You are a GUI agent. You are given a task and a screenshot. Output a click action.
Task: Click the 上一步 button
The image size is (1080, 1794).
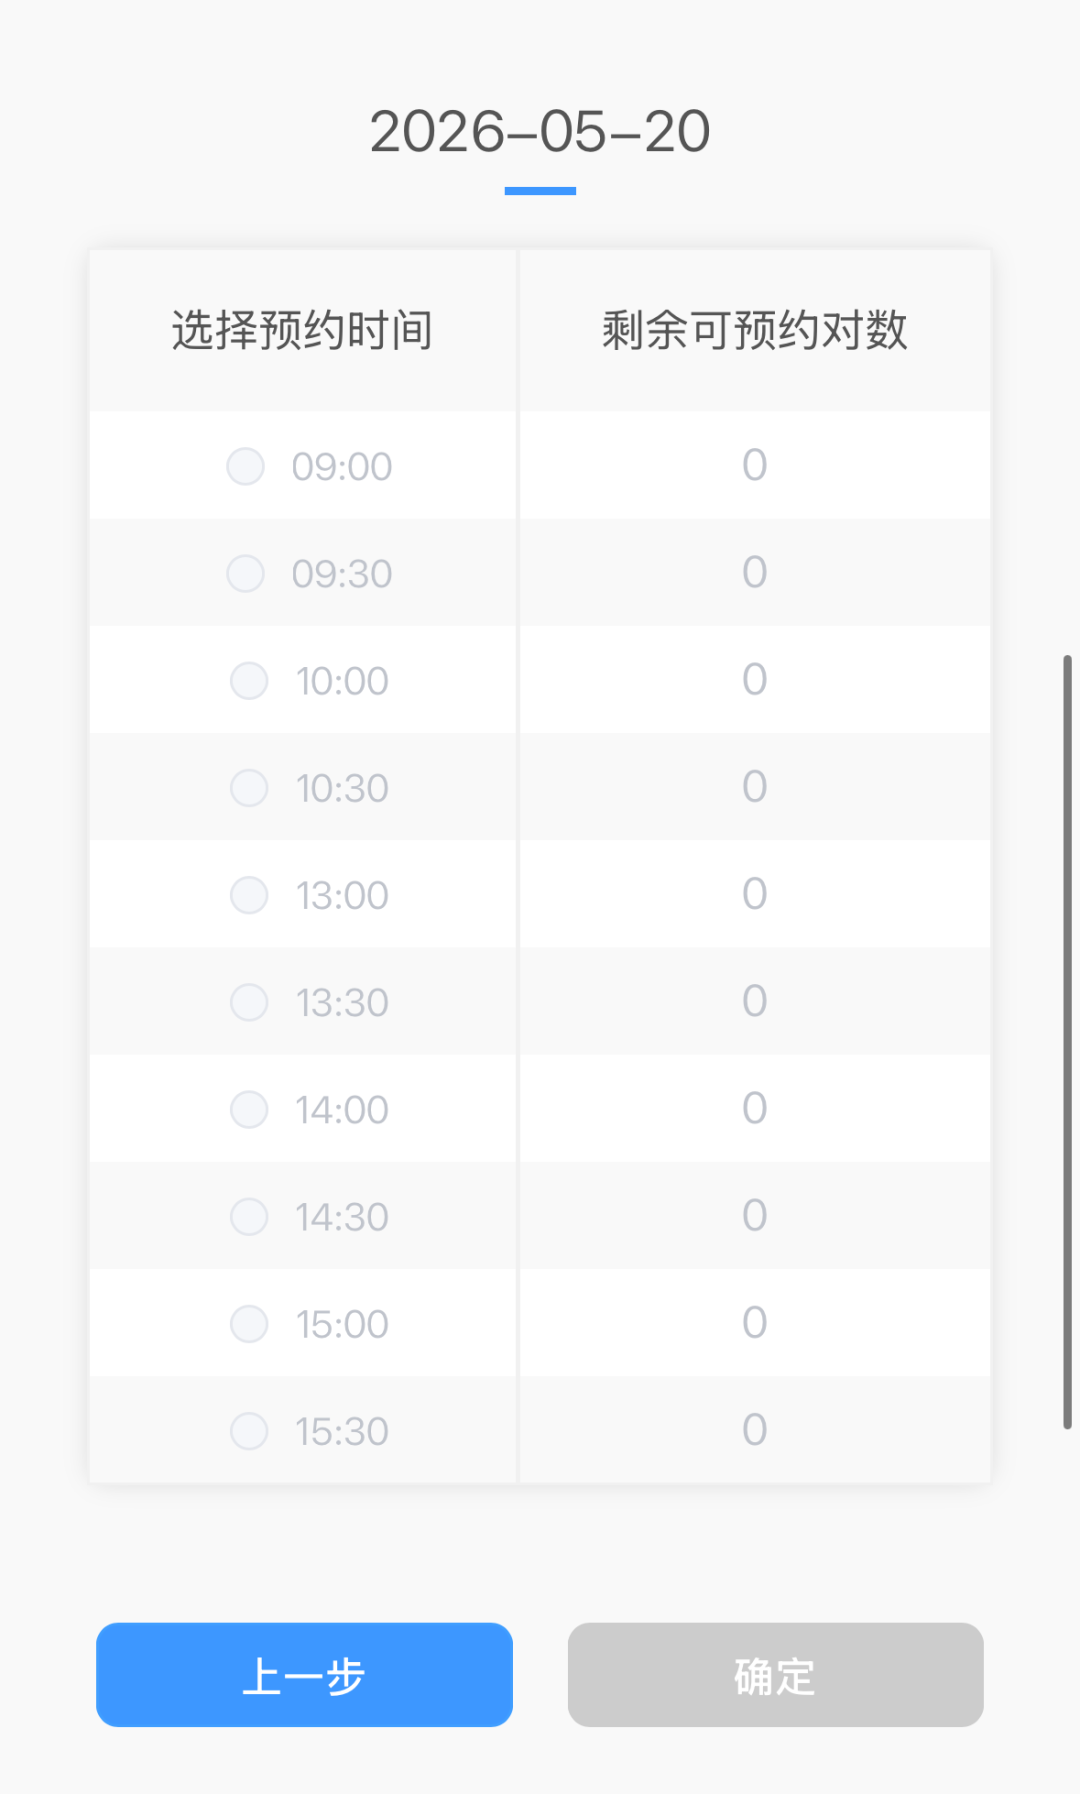(x=304, y=1675)
